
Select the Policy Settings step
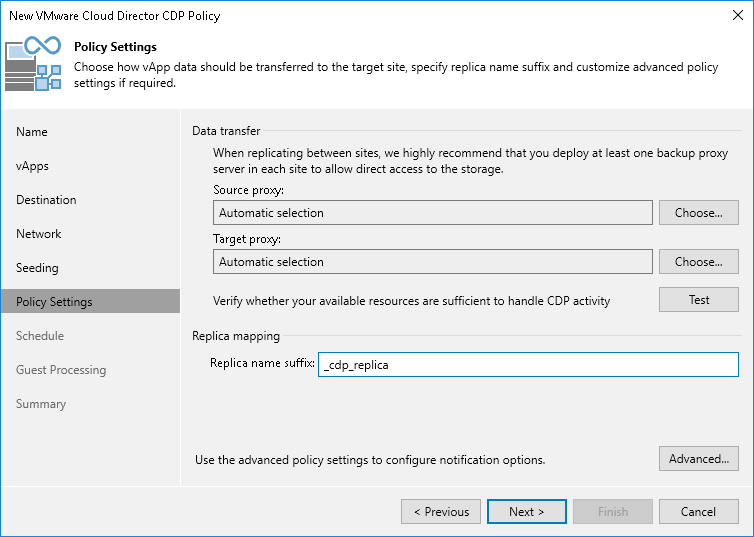[x=90, y=301]
